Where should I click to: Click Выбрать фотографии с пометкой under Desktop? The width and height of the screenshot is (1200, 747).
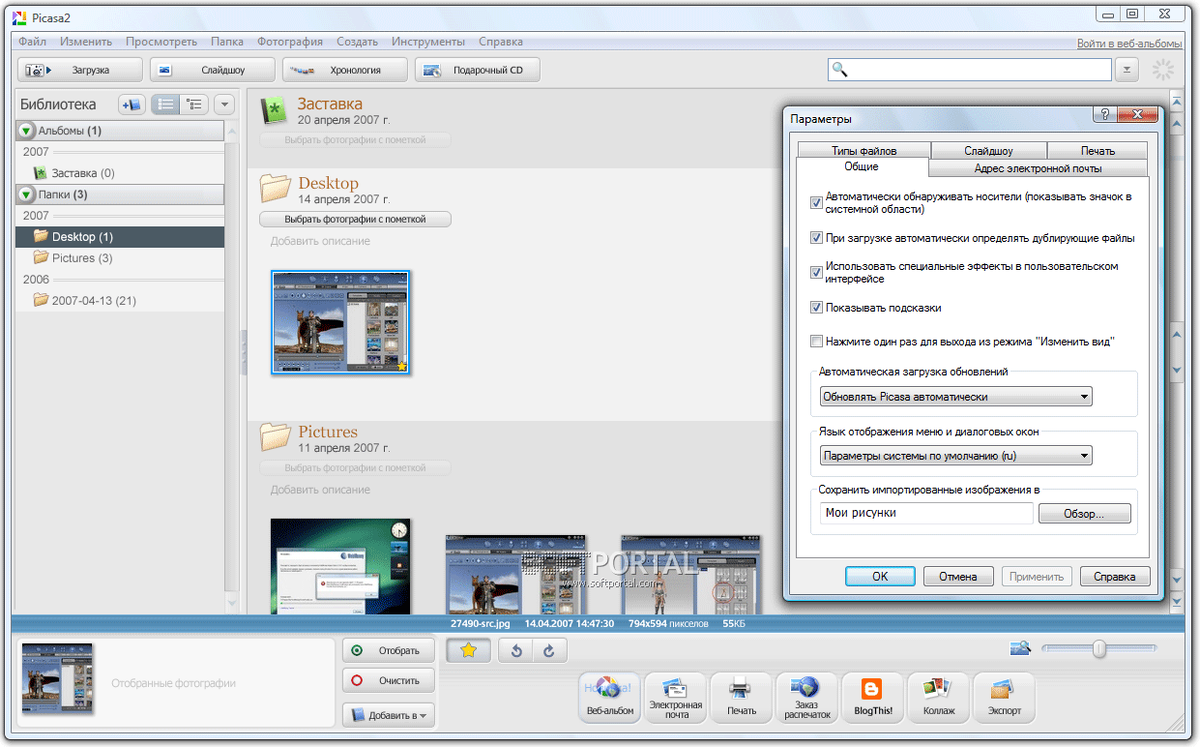(x=355, y=219)
